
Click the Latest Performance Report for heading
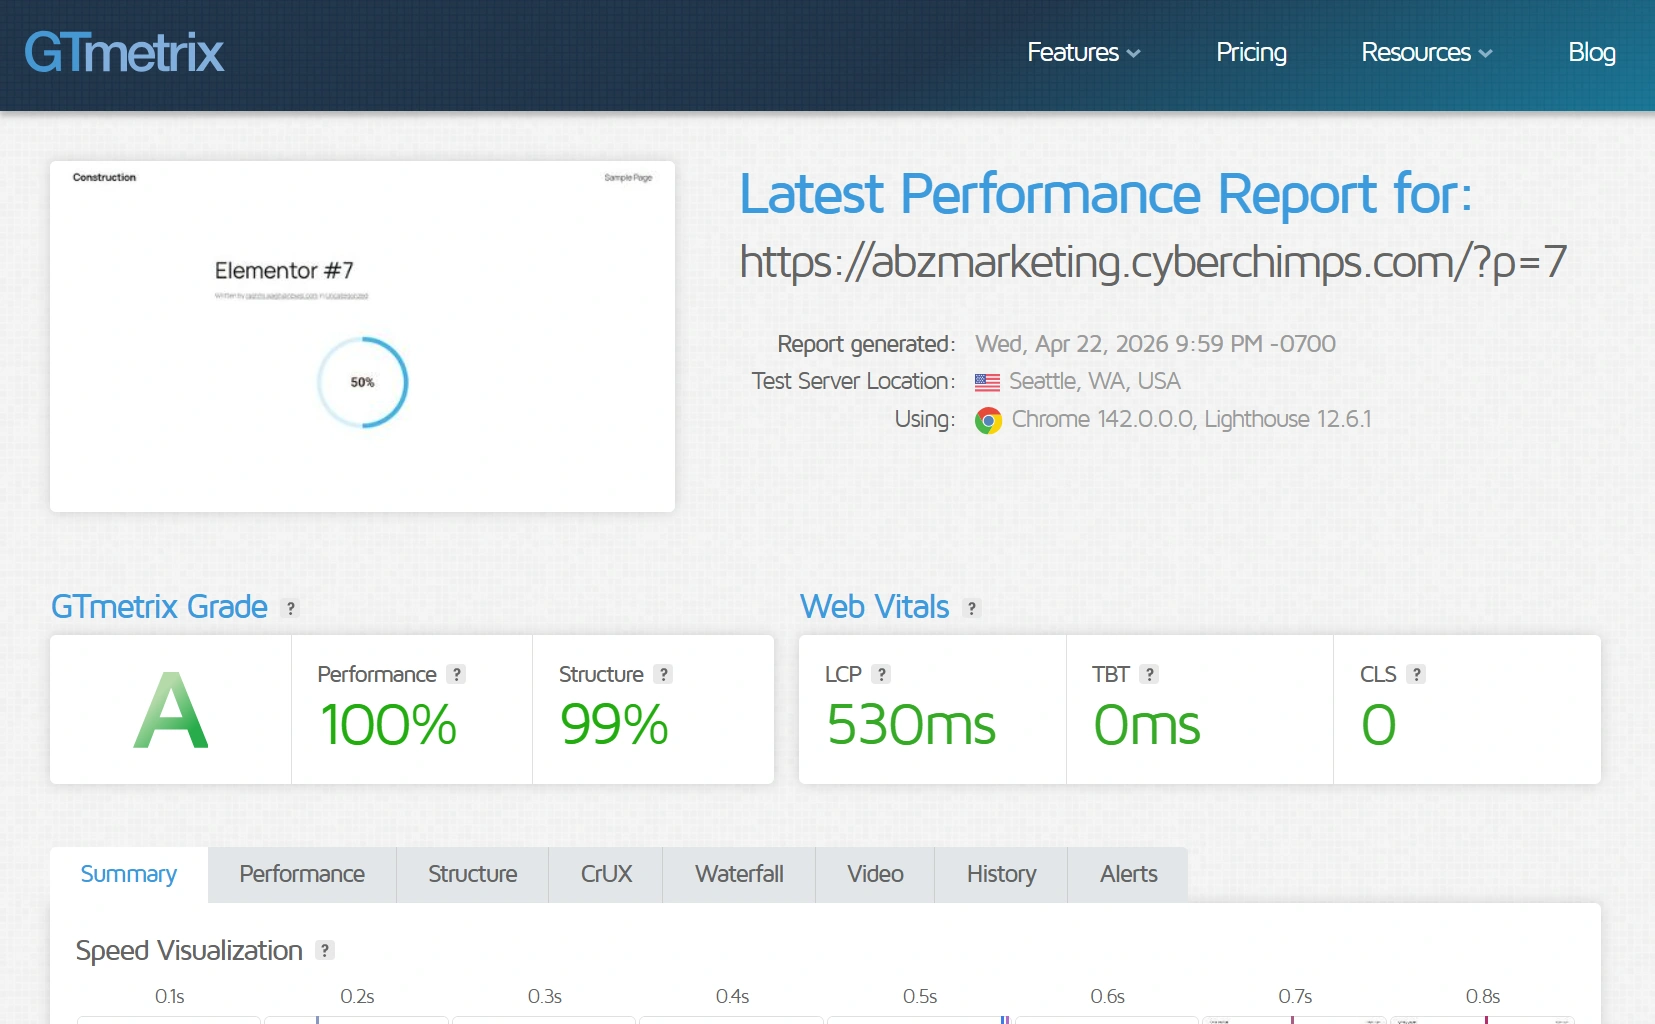[x=1106, y=194]
